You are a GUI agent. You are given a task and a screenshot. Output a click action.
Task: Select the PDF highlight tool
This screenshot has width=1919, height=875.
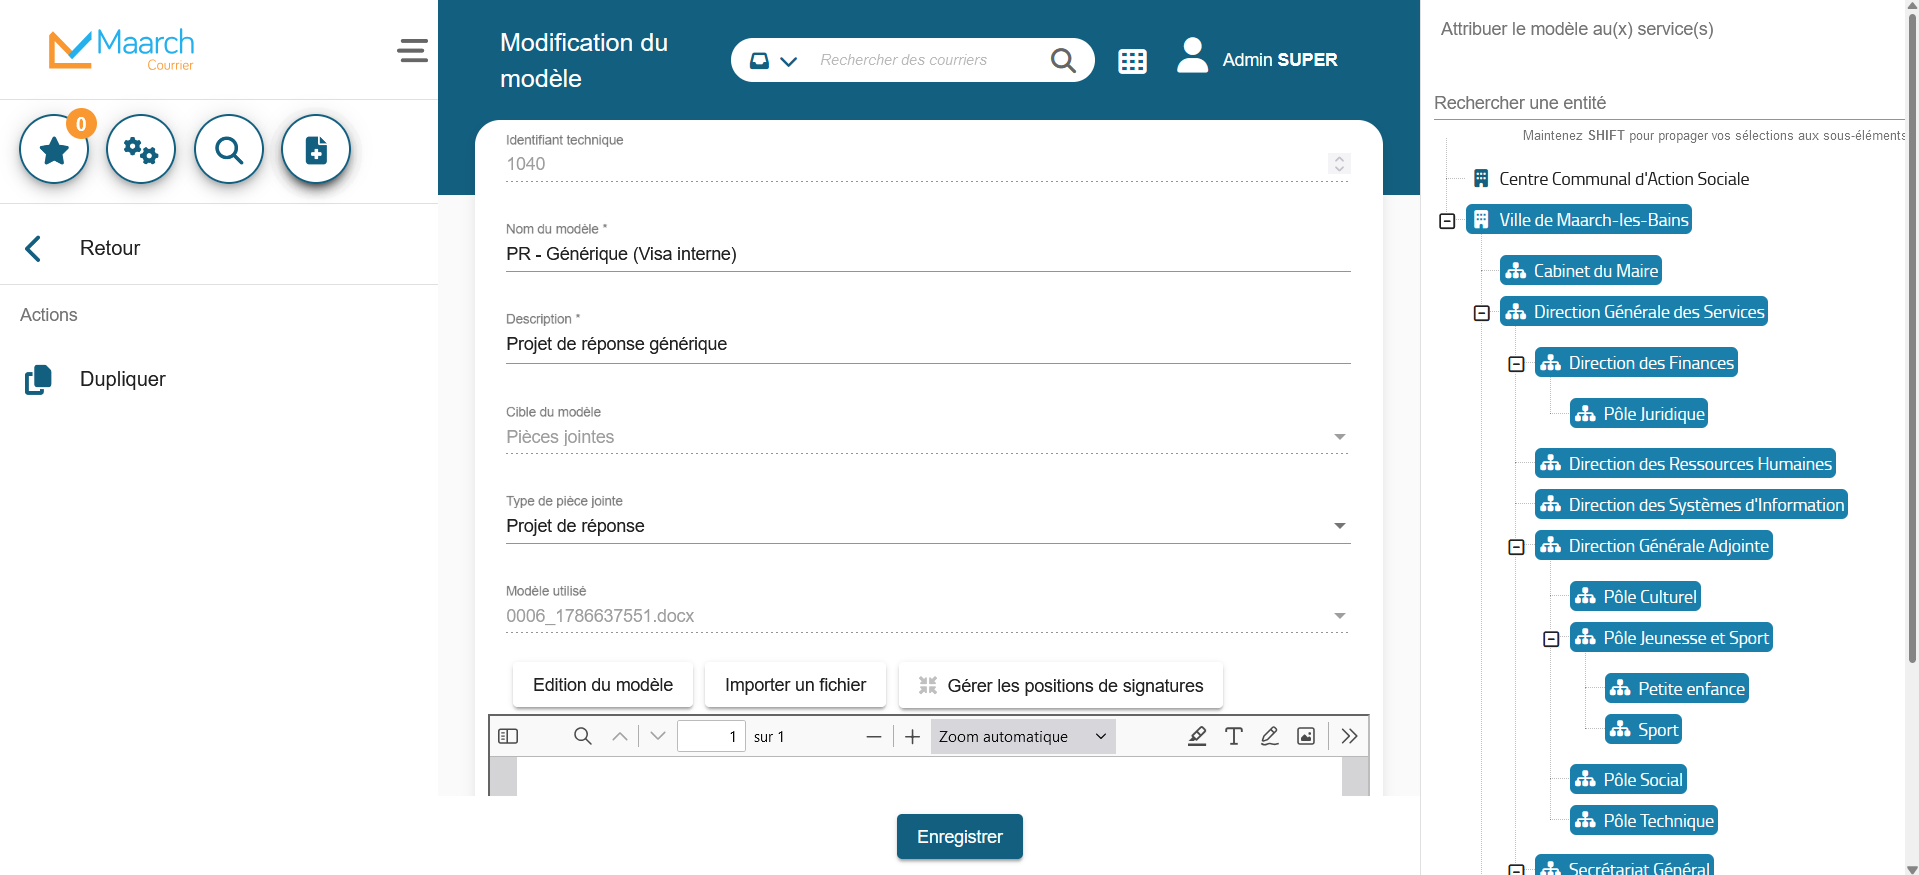1197,737
